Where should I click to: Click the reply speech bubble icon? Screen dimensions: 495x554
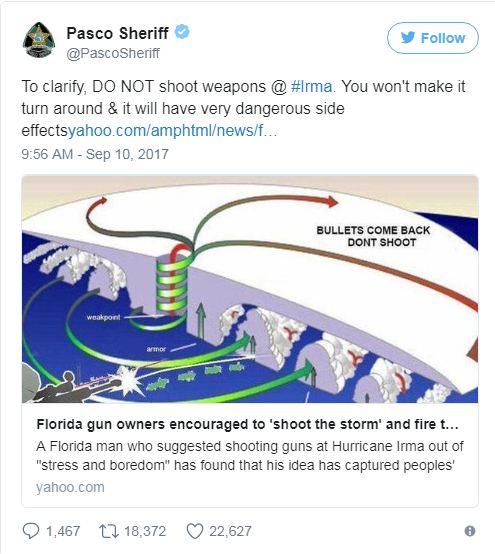pos(31,531)
